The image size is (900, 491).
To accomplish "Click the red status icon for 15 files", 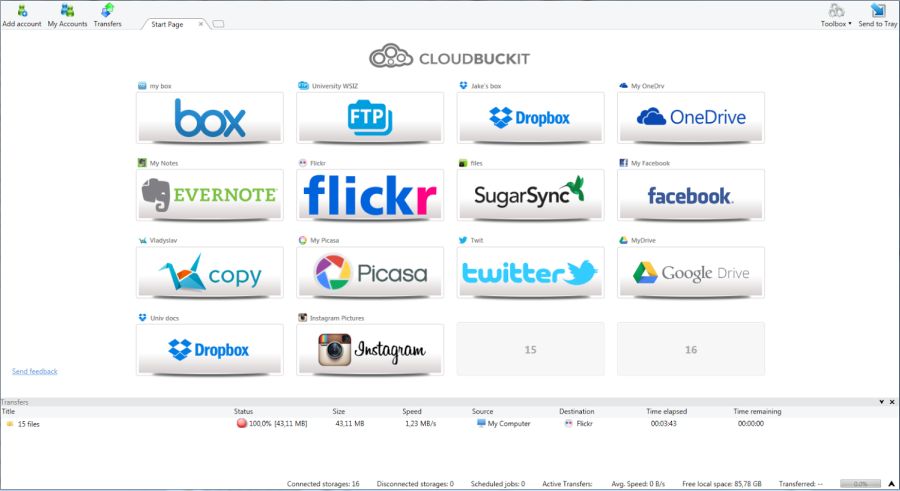I will 242,423.
